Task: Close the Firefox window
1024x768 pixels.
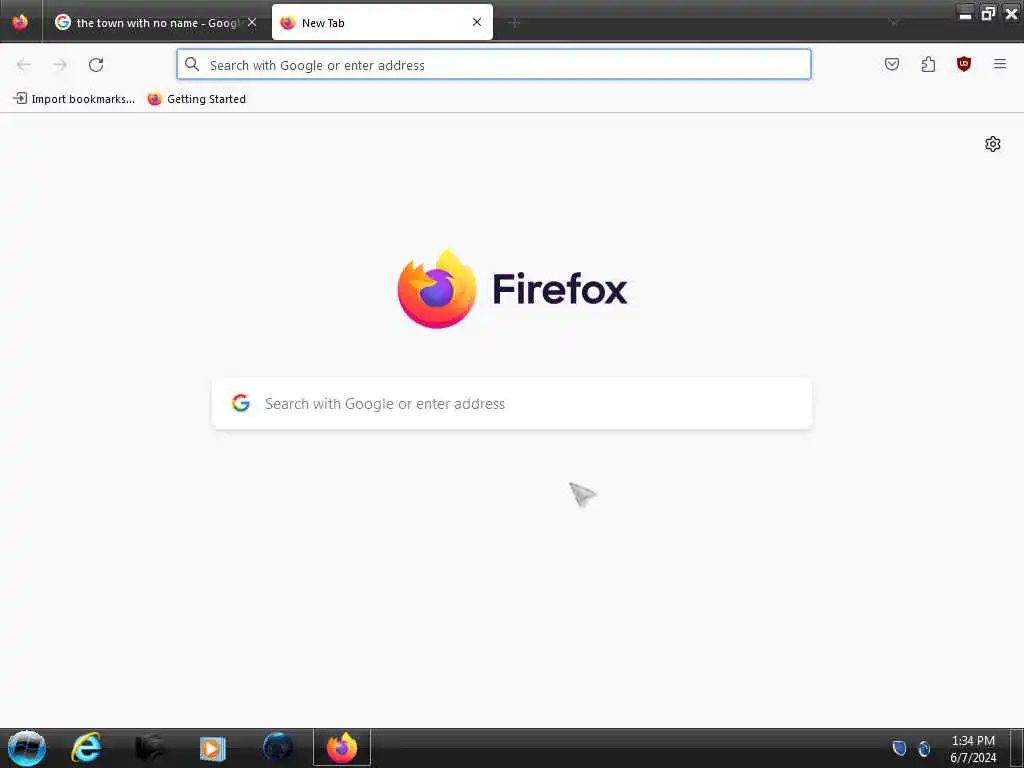Action: 1011,13
